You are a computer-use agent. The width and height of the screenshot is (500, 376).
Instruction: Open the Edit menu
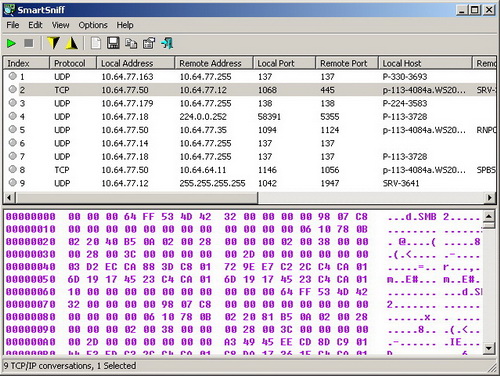(x=35, y=25)
